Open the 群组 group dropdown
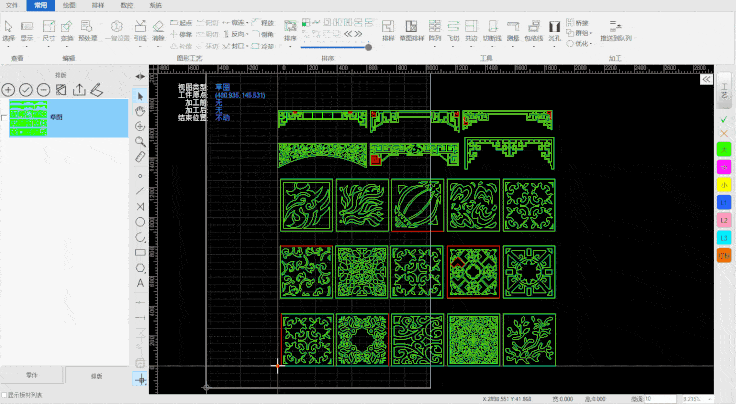This screenshot has width=736, height=404. tap(579, 33)
